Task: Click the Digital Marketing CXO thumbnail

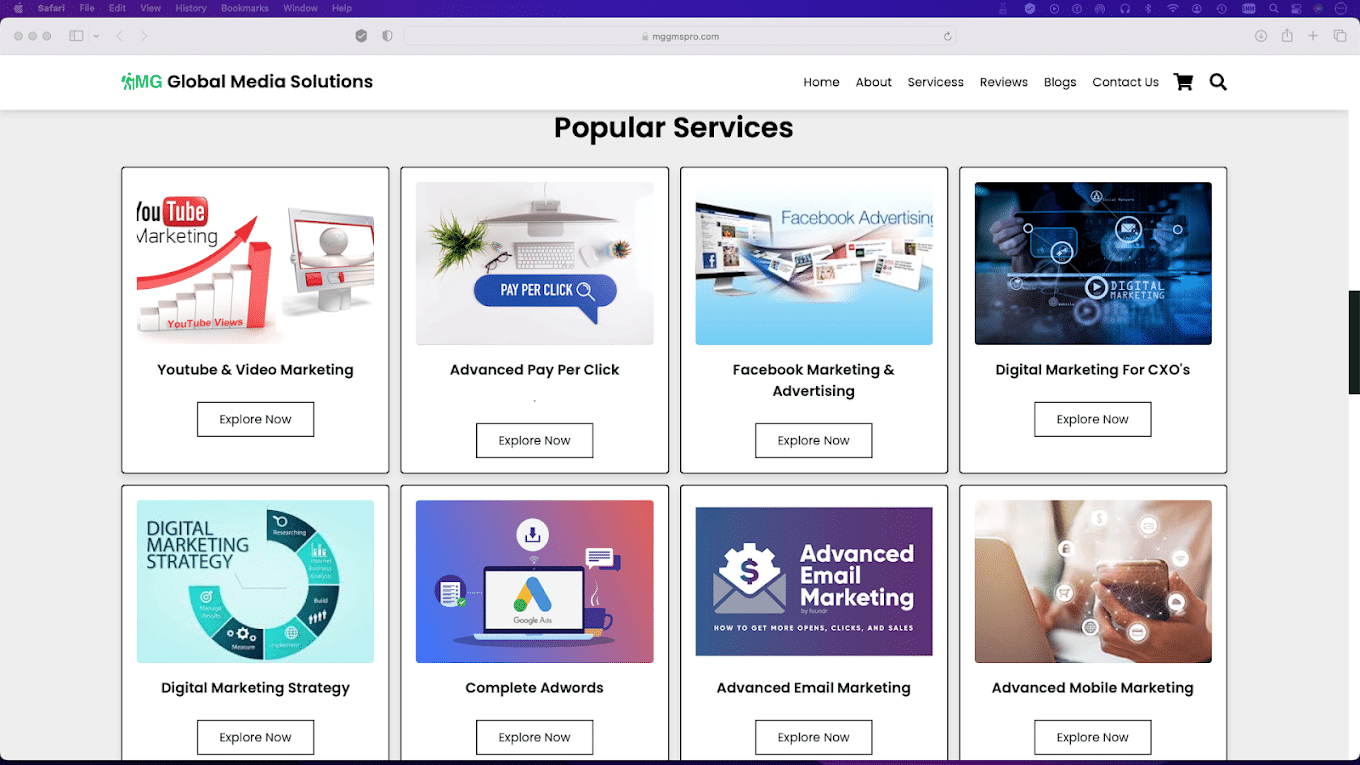Action: click(1093, 263)
